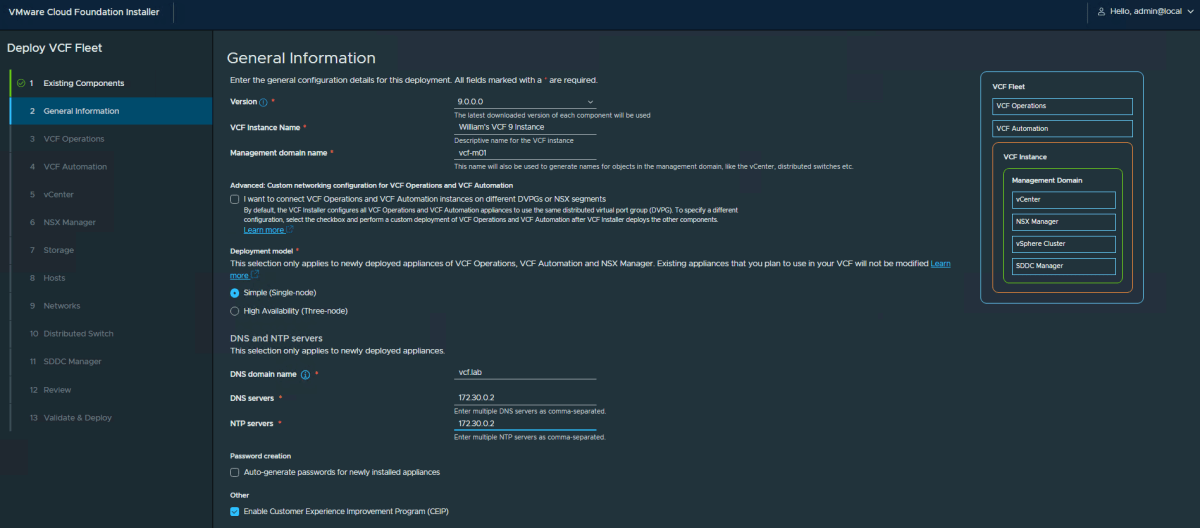
Task: Click the Management Domain label in diagram
Action: [1047, 180]
